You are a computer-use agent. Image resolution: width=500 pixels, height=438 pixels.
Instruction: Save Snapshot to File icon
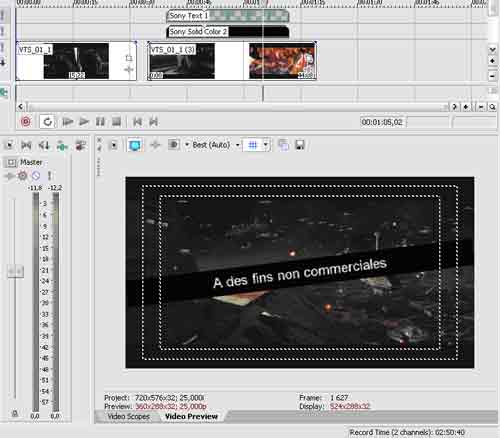[x=300, y=145]
